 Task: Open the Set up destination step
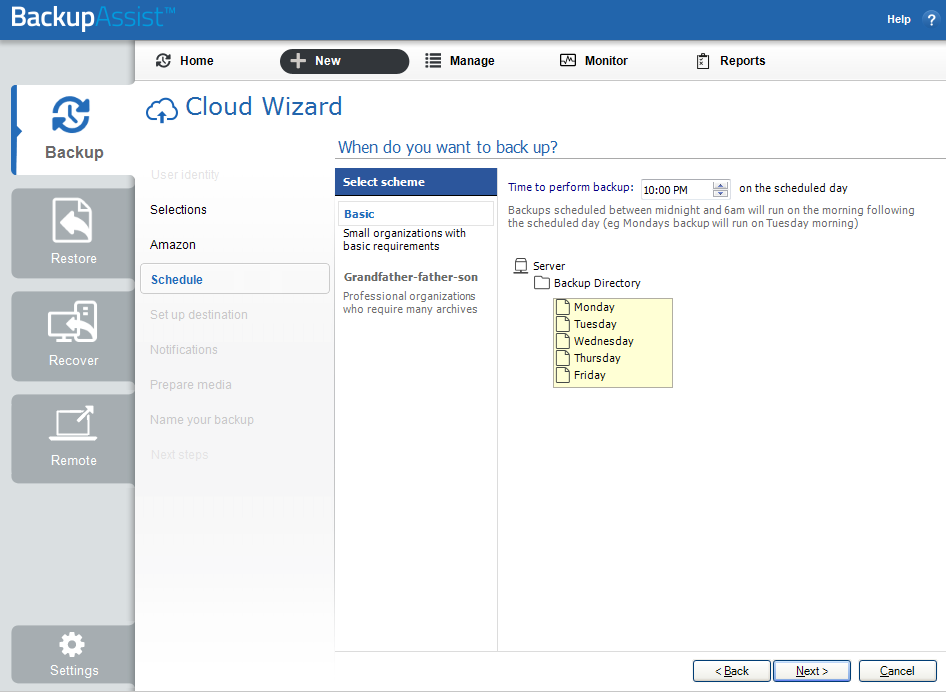point(198,314)
